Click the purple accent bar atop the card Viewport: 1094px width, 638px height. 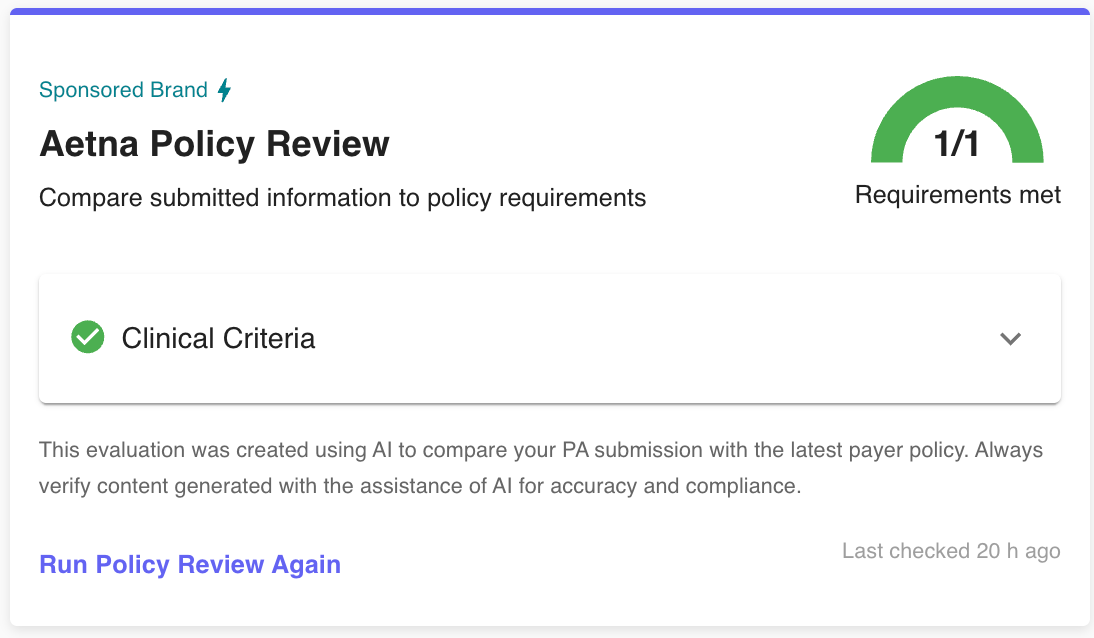[x=550, y=11]
